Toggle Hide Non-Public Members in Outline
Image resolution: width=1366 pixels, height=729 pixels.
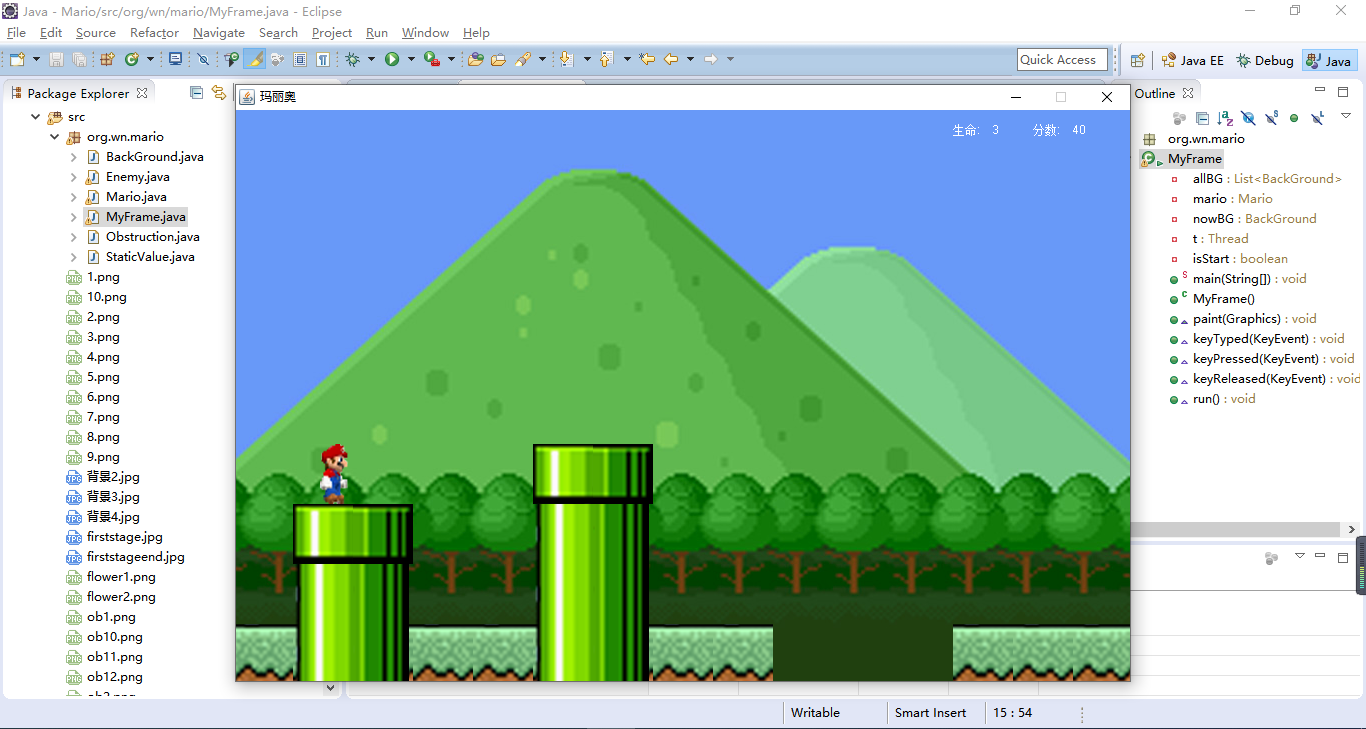1294,118
